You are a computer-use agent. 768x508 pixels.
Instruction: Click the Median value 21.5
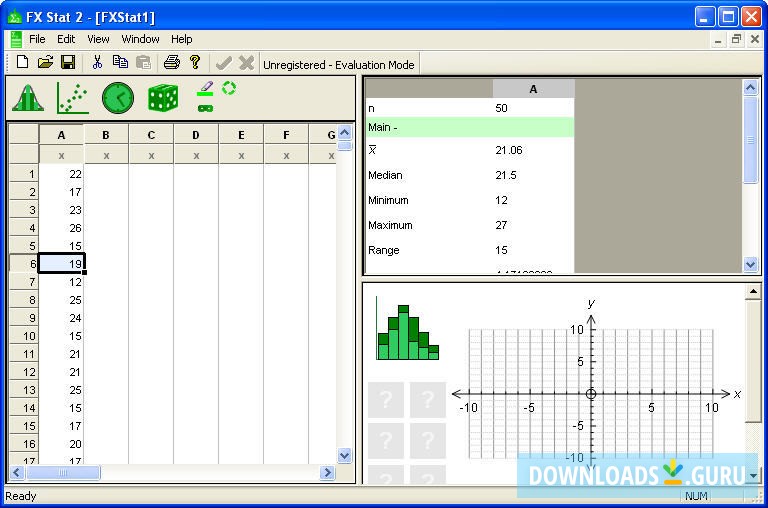click(505, 175)
